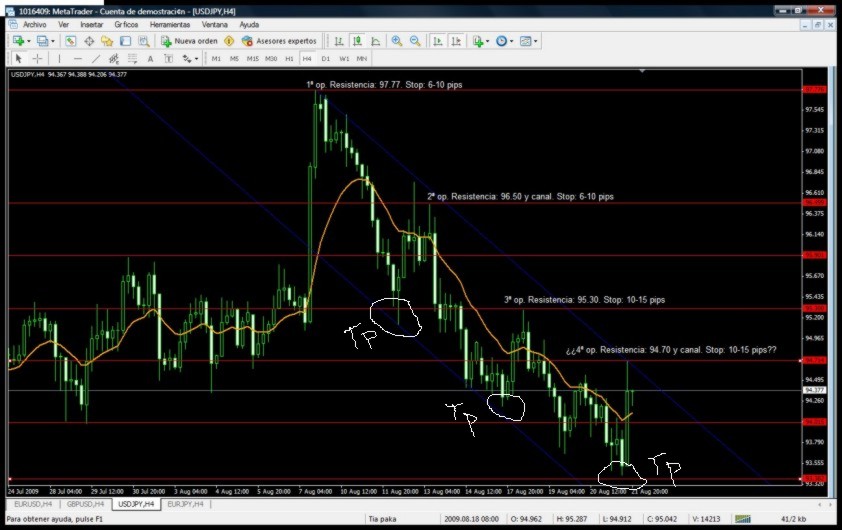The height and width of the screenshot is (530, 842).
Task: Click the connection status bars indicator
Action: pos(743,519)
